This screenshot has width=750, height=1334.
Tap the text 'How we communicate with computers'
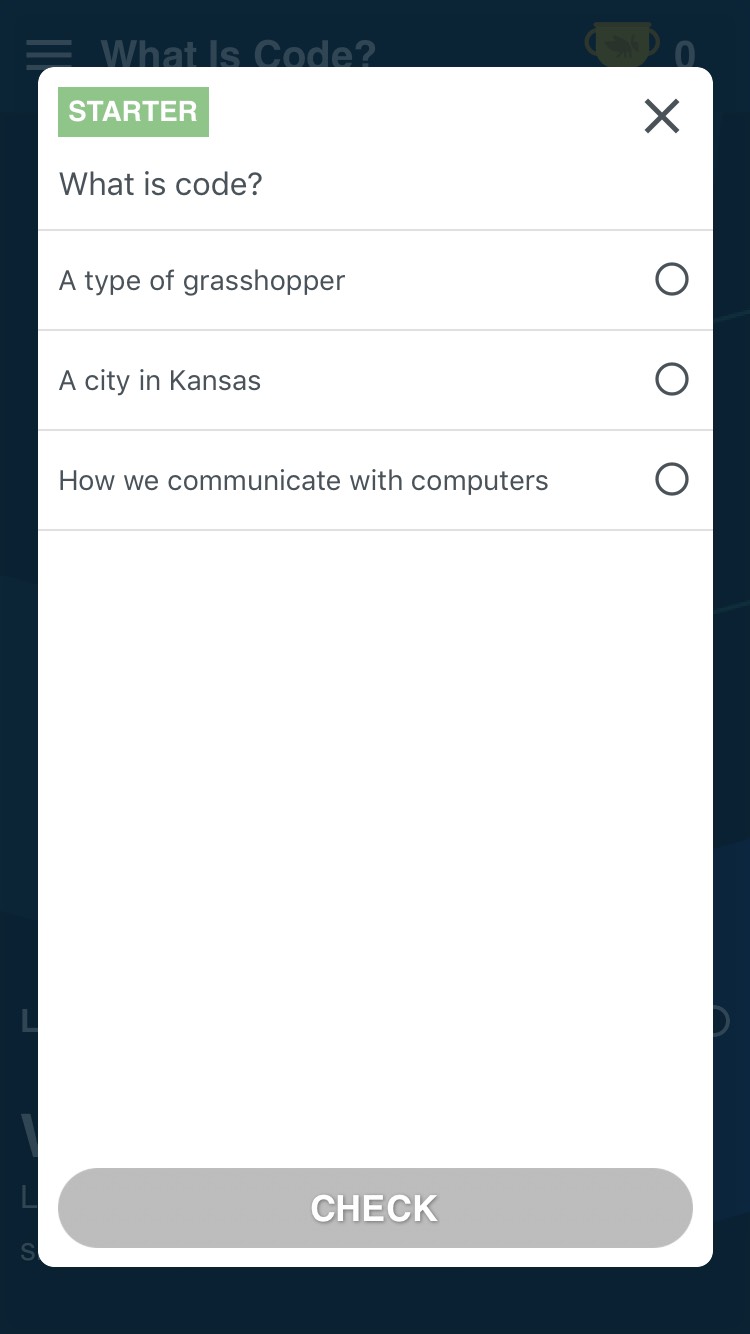(303, 481)
